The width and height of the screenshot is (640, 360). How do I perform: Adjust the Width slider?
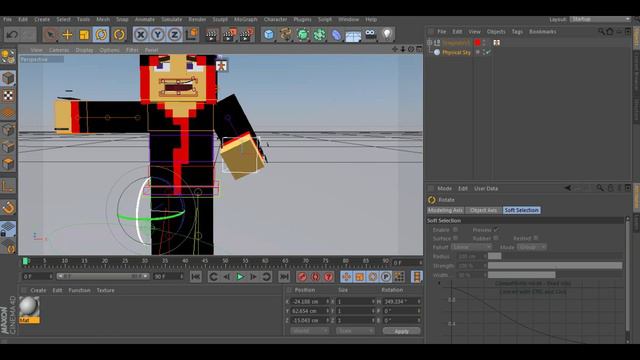(x=555, y=275)
